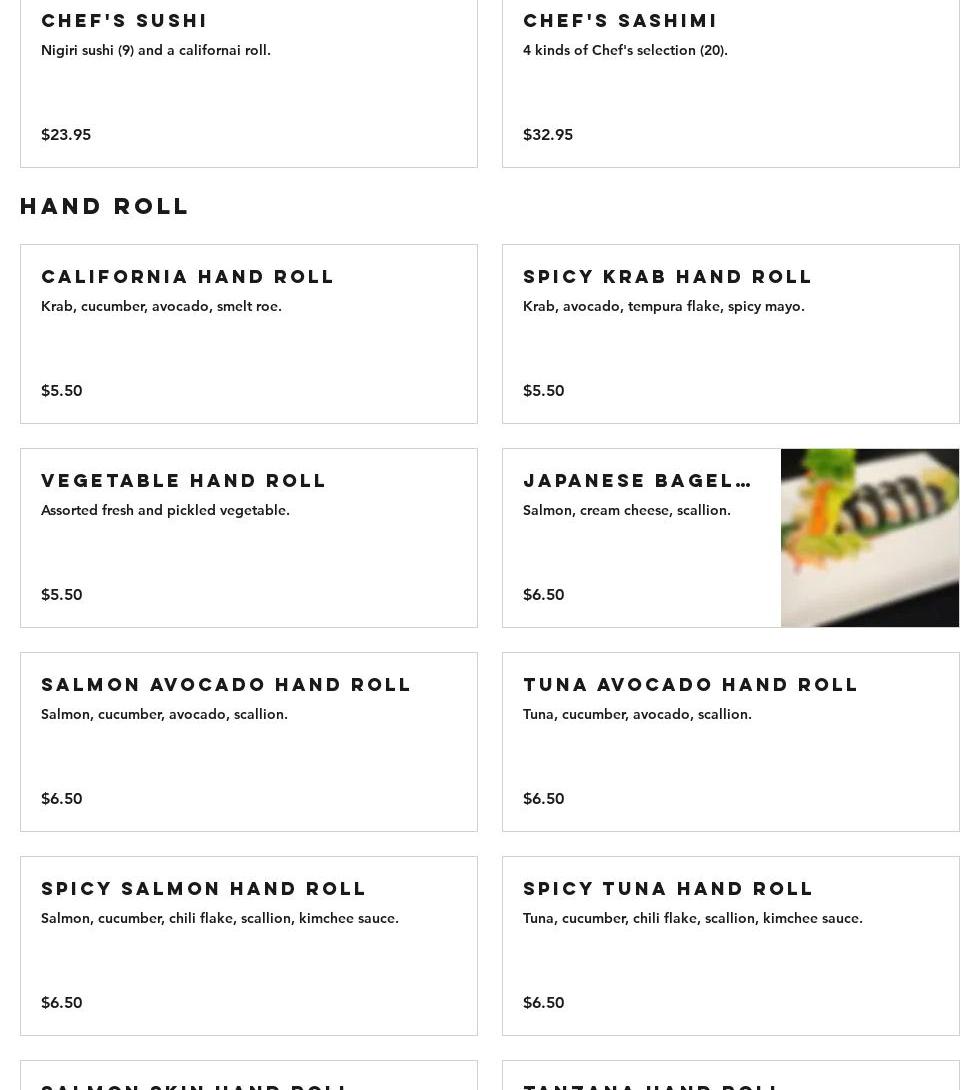Viewport: 965px width, 1090px height.
Task: Click the Spicy Tuna Hand Roll ingredients text
Action: [692, 918]
